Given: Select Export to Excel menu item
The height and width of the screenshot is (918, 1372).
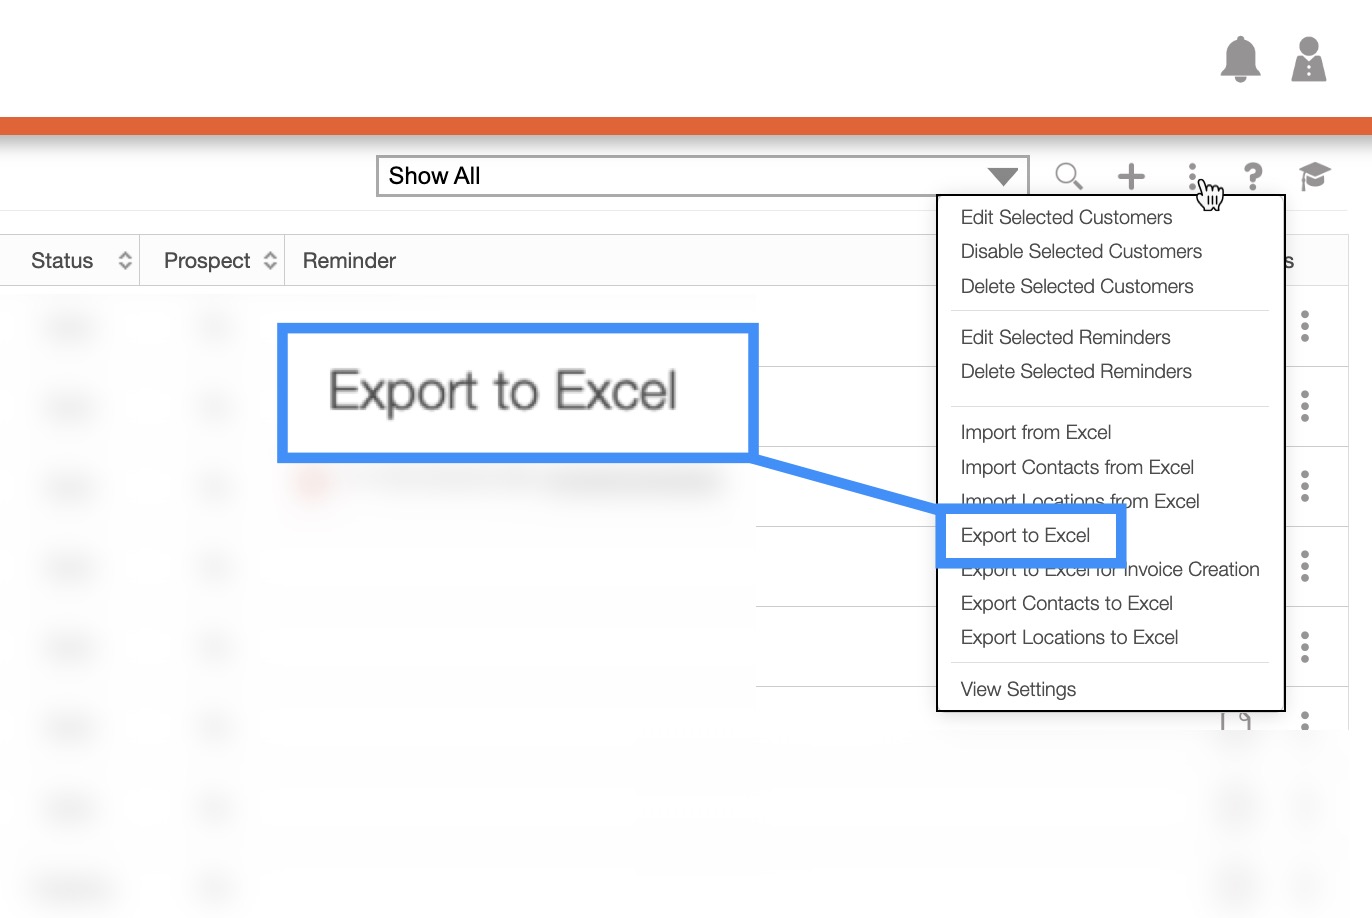Looking at the screenshot, I should [x=1025, y=536].
